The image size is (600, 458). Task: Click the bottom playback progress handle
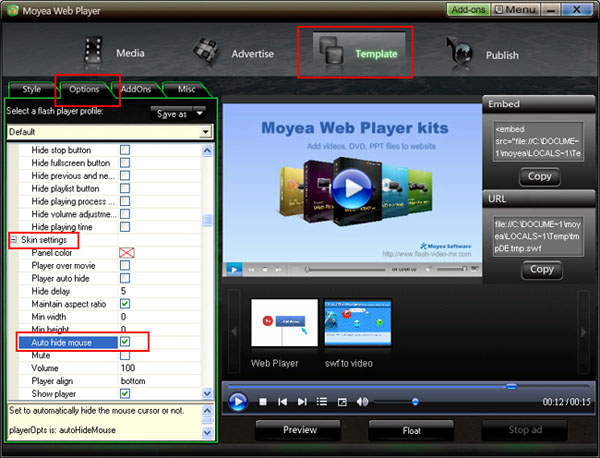[511, 386]
